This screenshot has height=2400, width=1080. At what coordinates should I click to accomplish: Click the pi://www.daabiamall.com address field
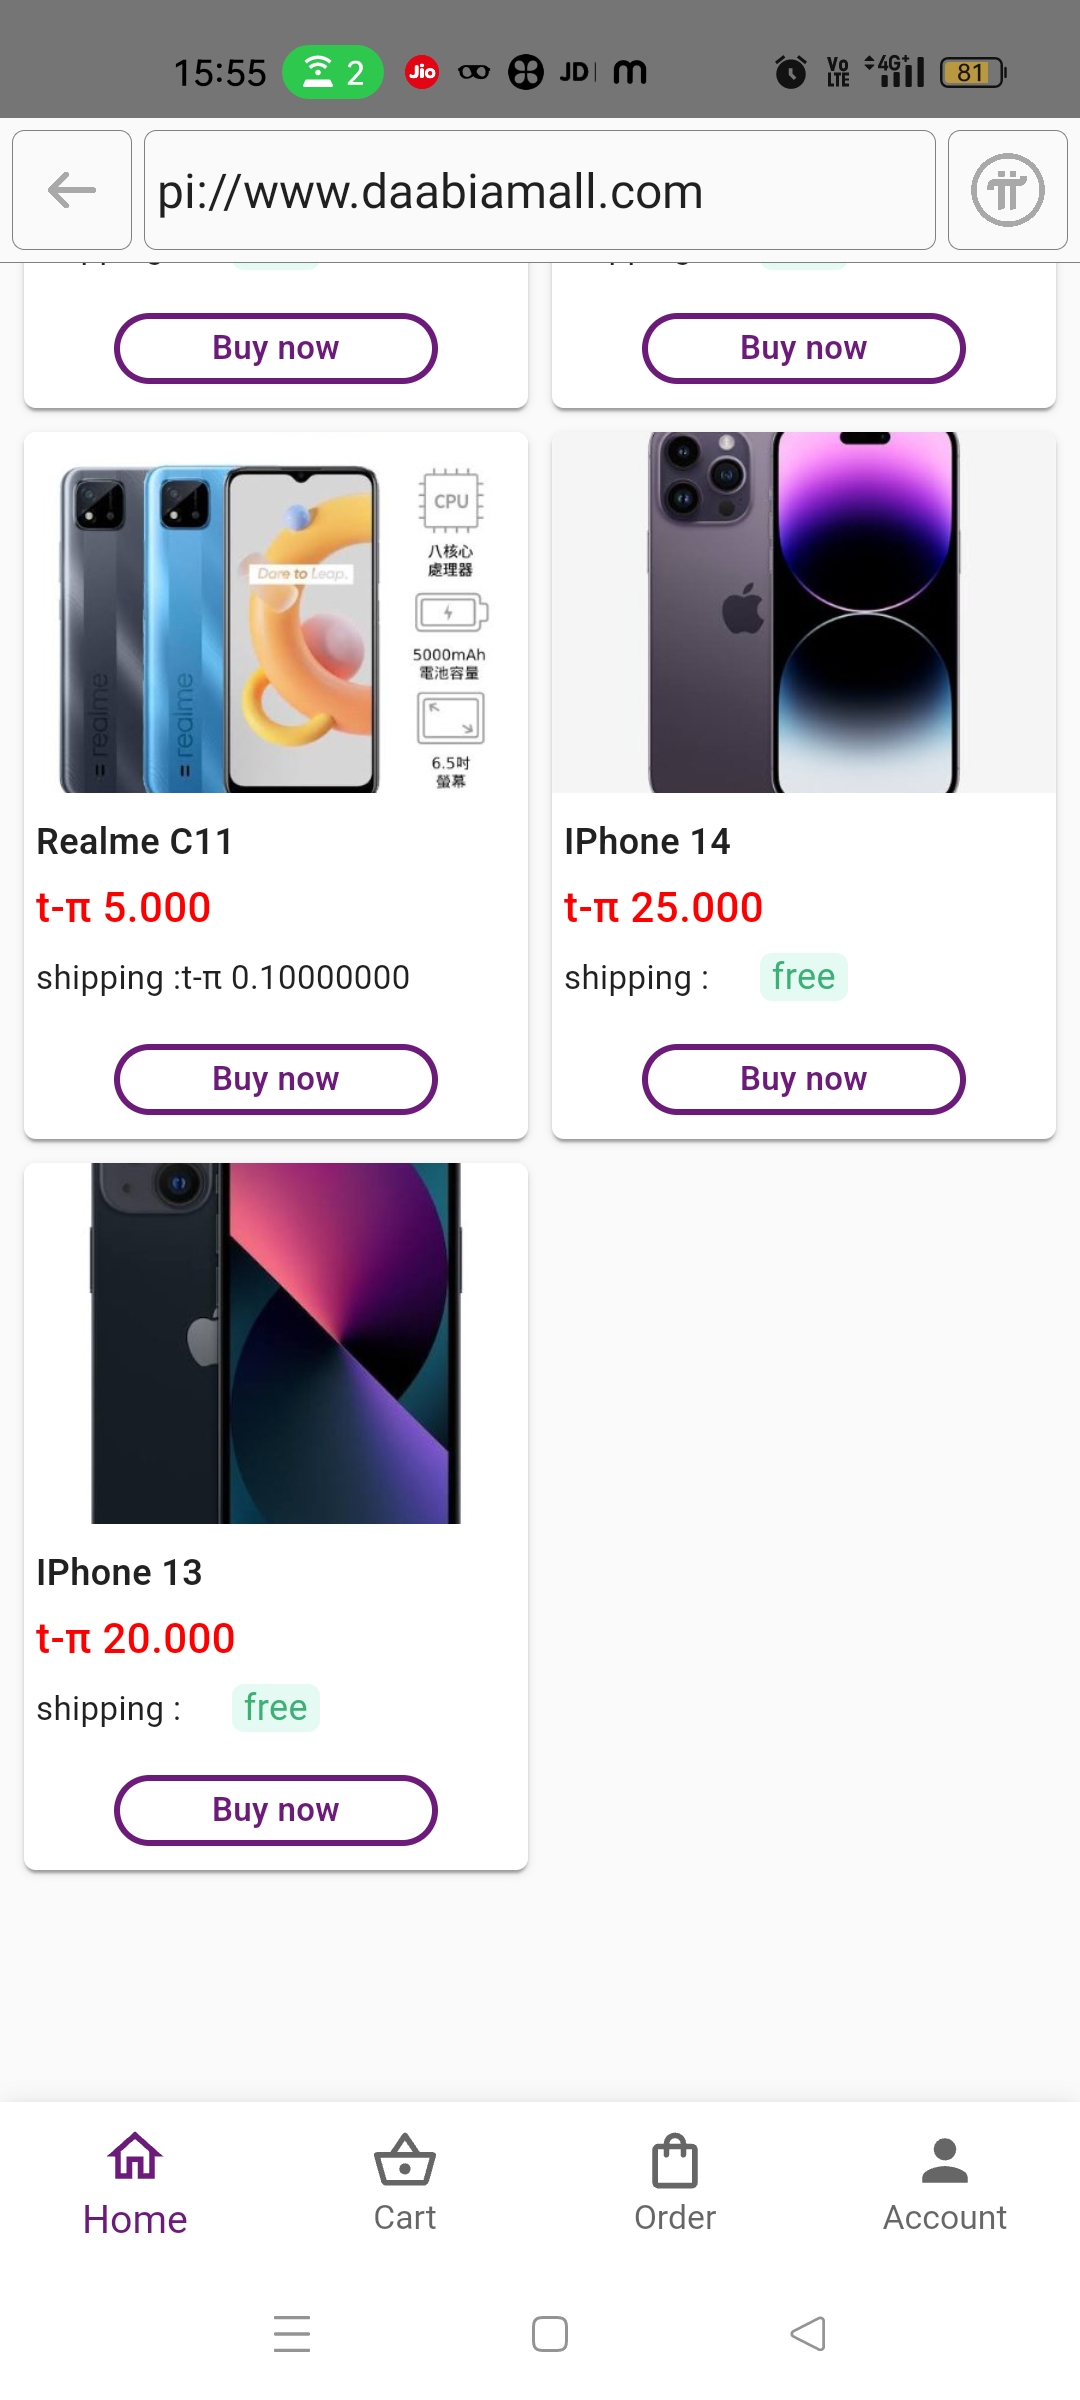tap(540, 190)
